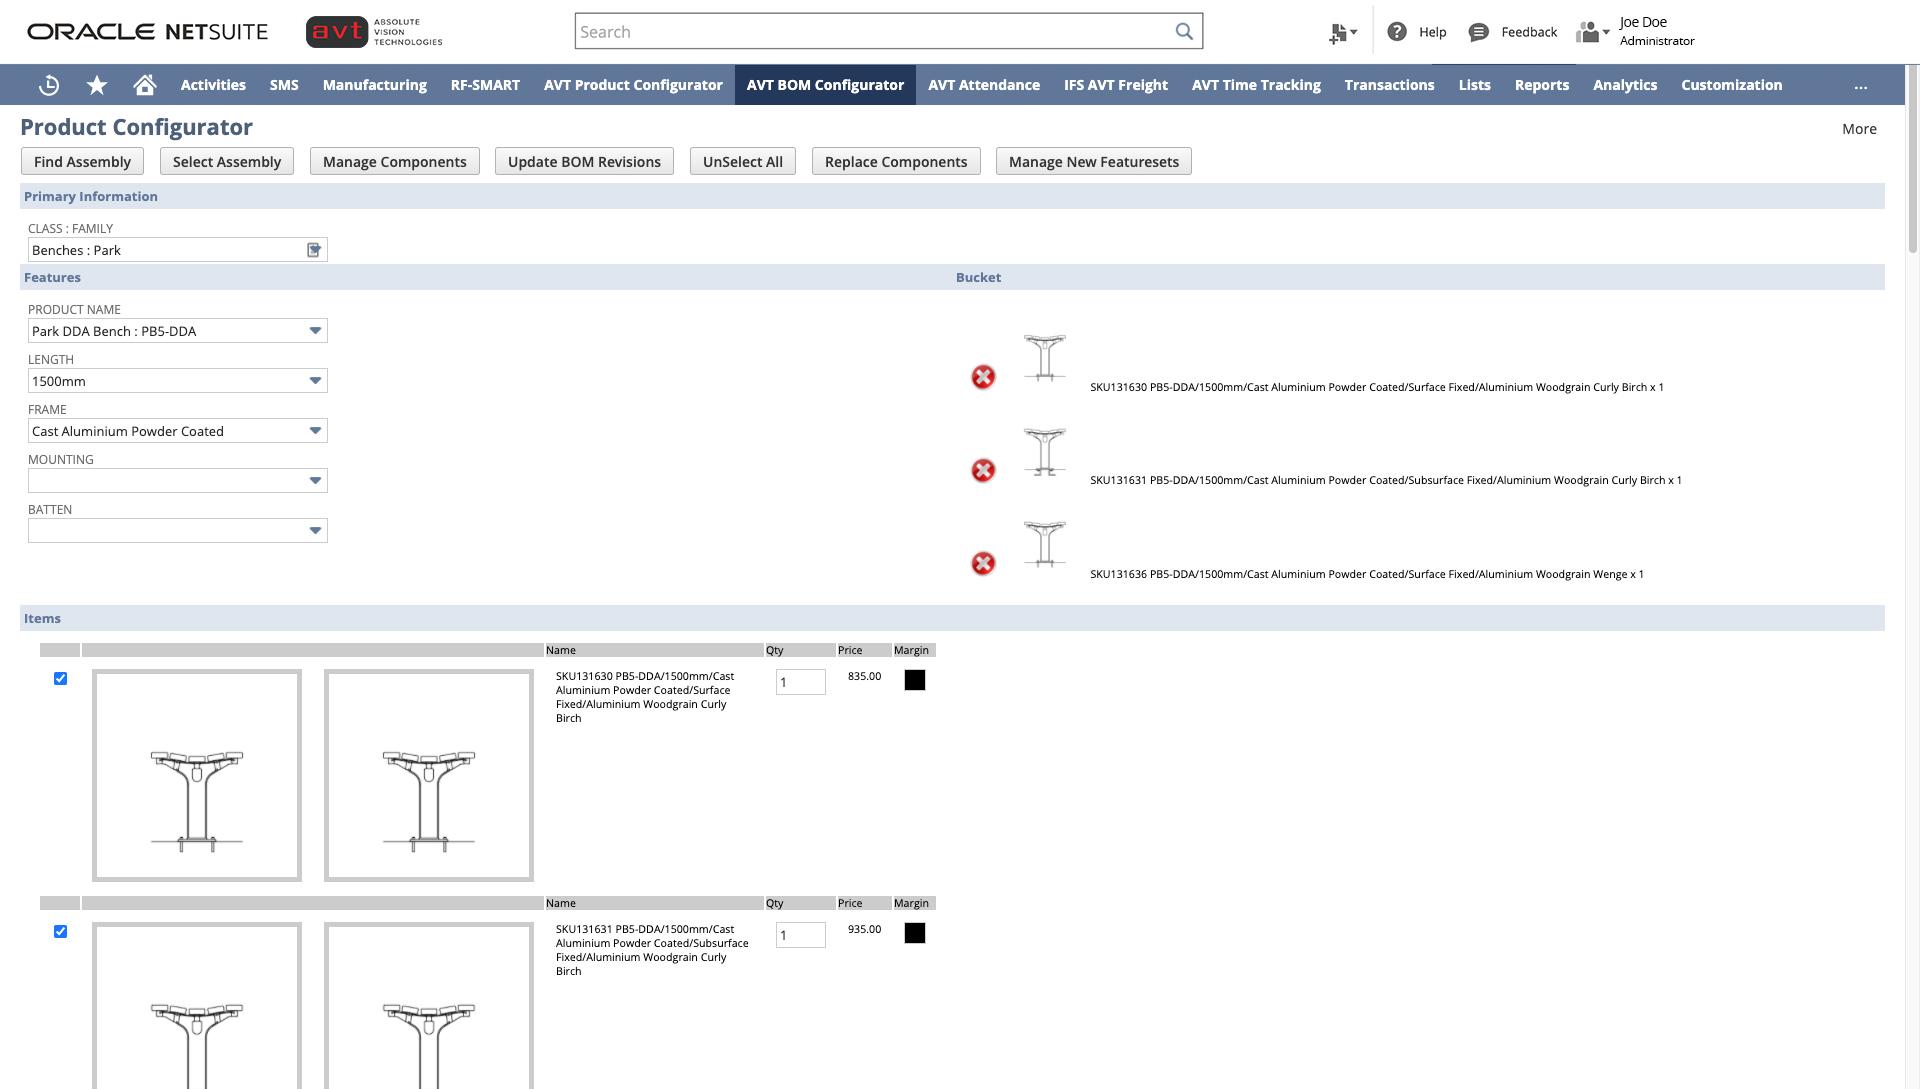Expand the Batten dropdown
The width and height of the screenshot is (1920, 1089).
coord(315,531)
